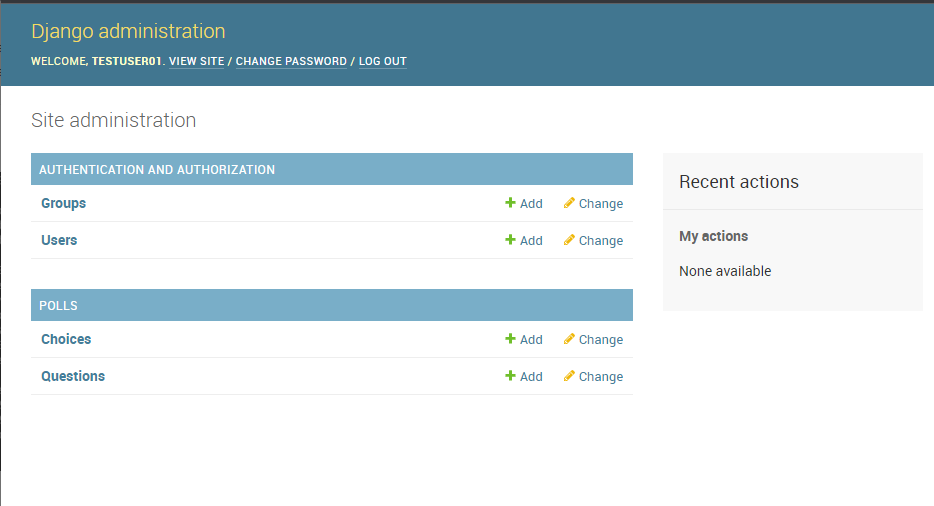
Task: Click the Change text for Choices
Action: tap(601, 340)
